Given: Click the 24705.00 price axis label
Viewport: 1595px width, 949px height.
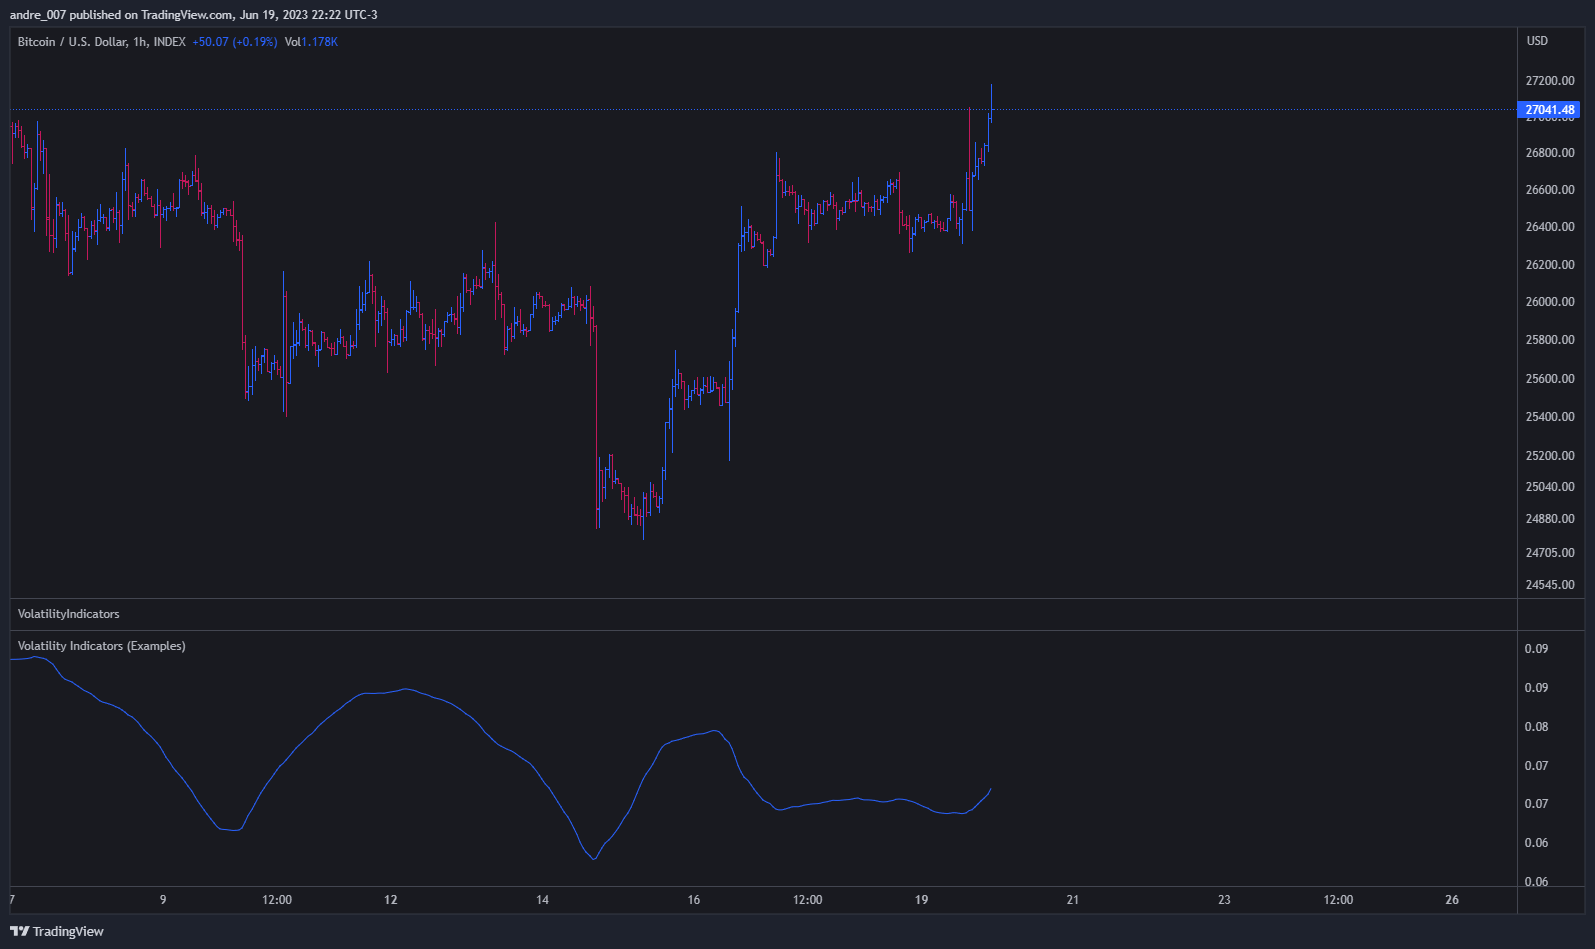Looking at the screenshot, I should tap(1550, 553).
